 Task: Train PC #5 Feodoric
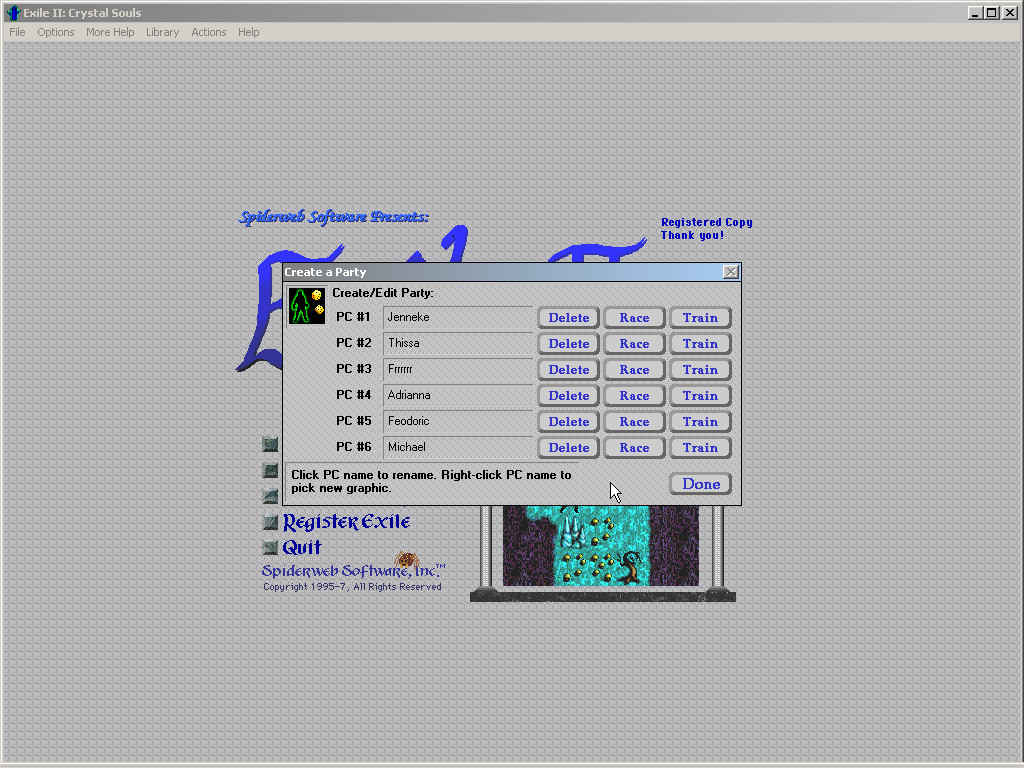click(x=700, y=423)
